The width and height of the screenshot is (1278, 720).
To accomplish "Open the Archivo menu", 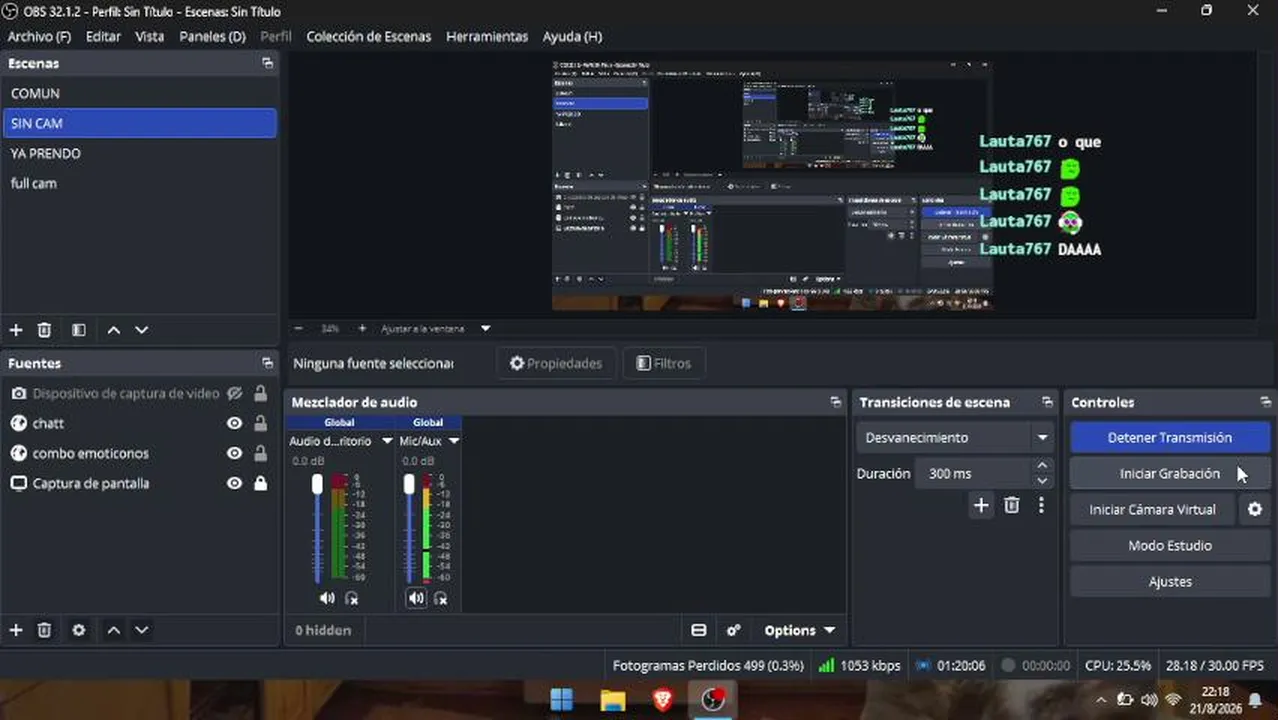I will 39,36.
